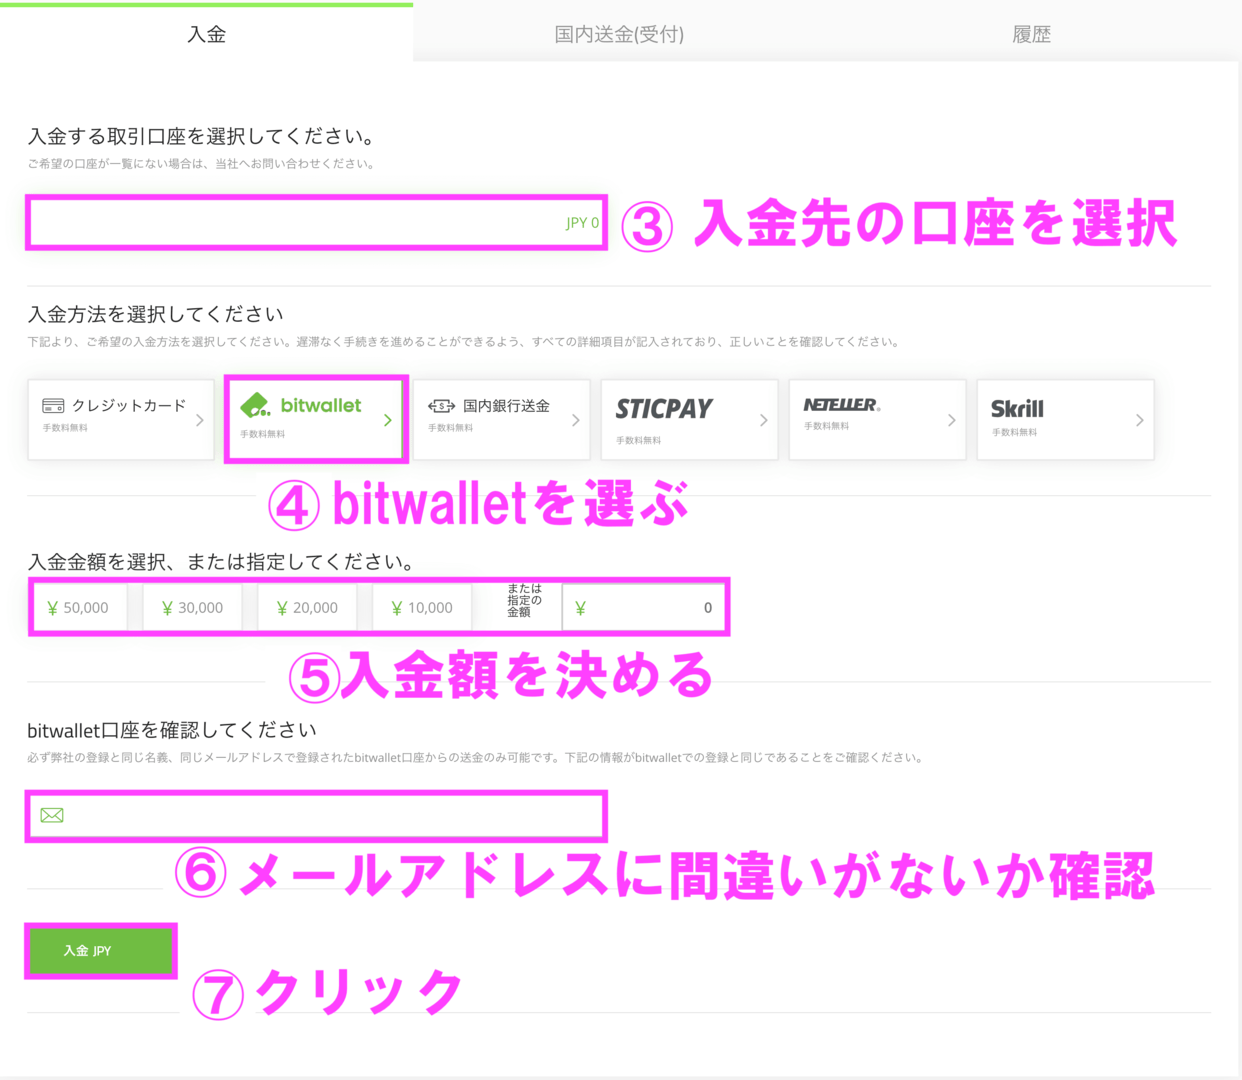
Task: Click the envelope mail icon
Action: pos(52,816)
